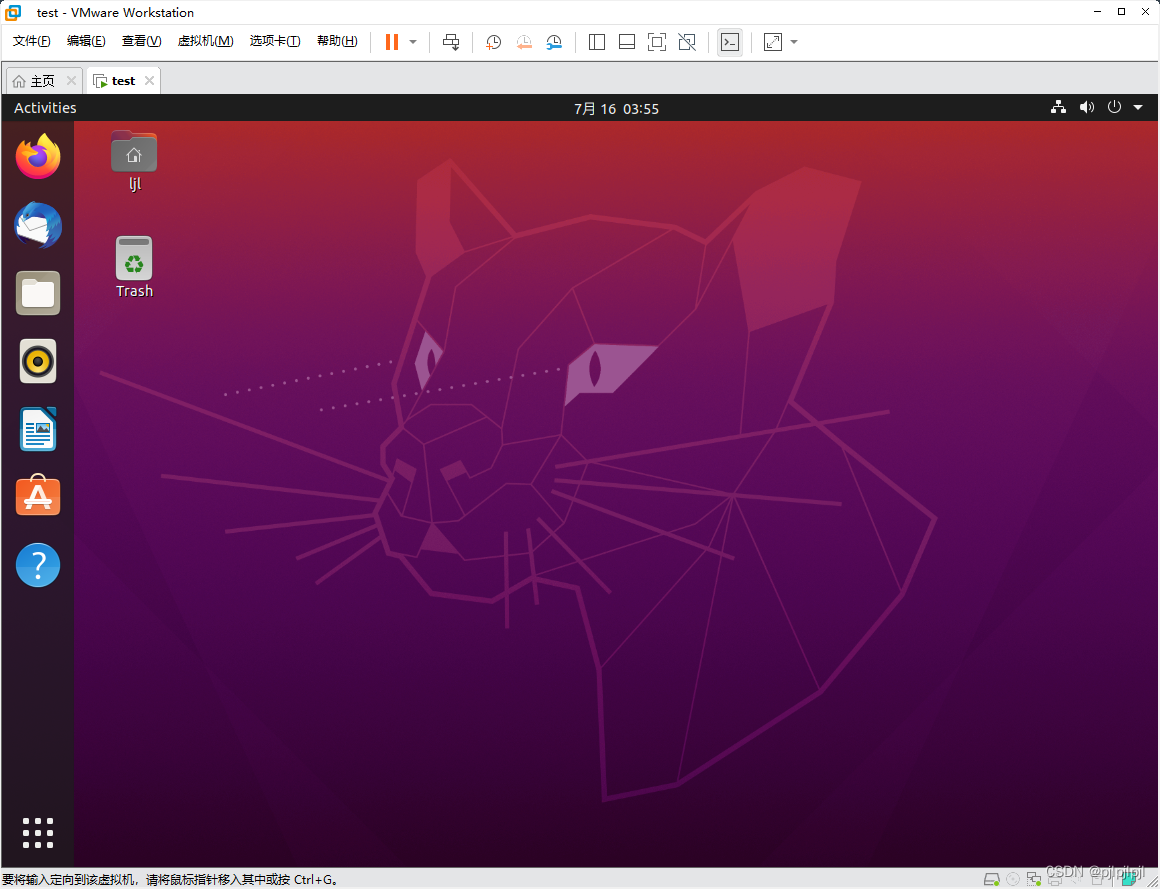Click the Ubuntu wired network icon
Screen dimensions: 1160x889
[1059, 107]
